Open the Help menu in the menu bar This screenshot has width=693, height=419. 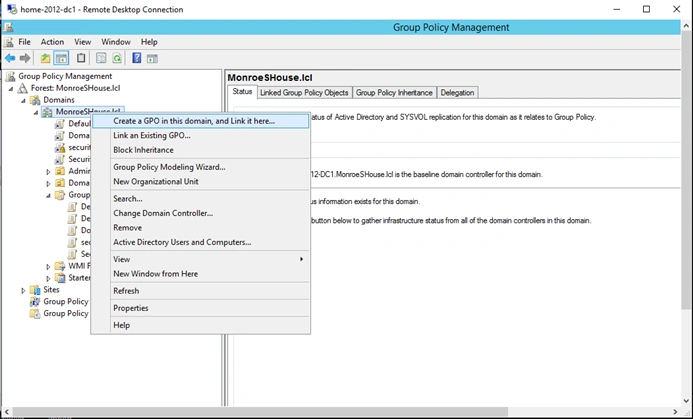click(149, 42)
